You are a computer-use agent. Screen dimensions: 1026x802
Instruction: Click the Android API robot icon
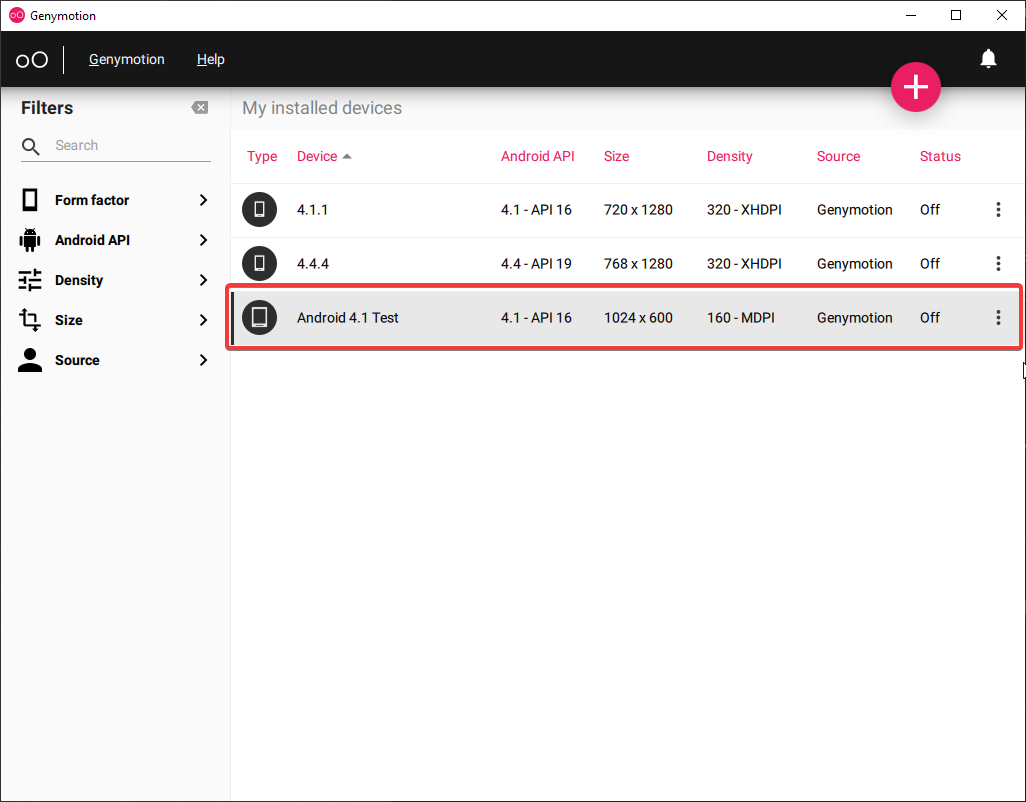point(30,240)
